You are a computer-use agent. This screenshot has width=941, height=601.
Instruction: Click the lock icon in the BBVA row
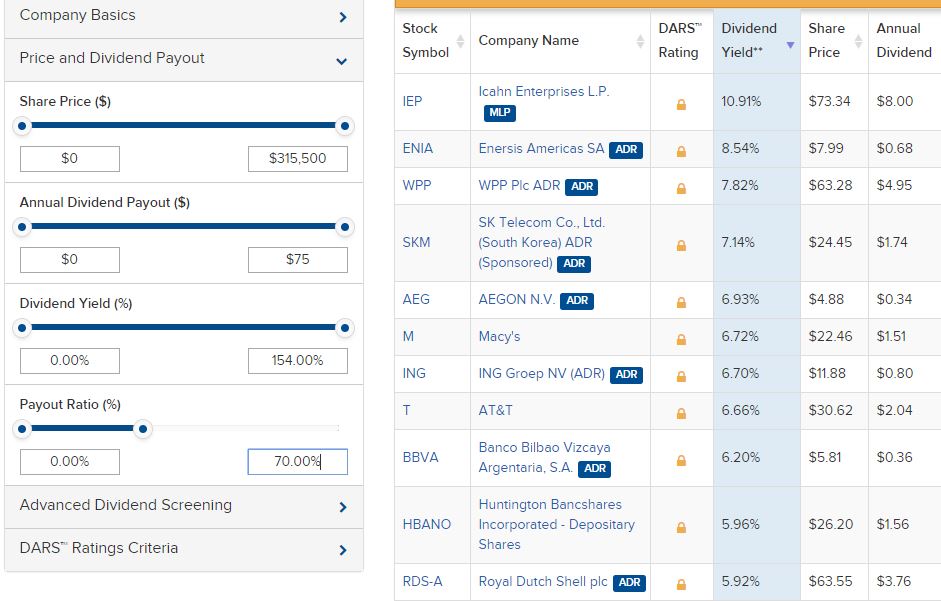681,461
